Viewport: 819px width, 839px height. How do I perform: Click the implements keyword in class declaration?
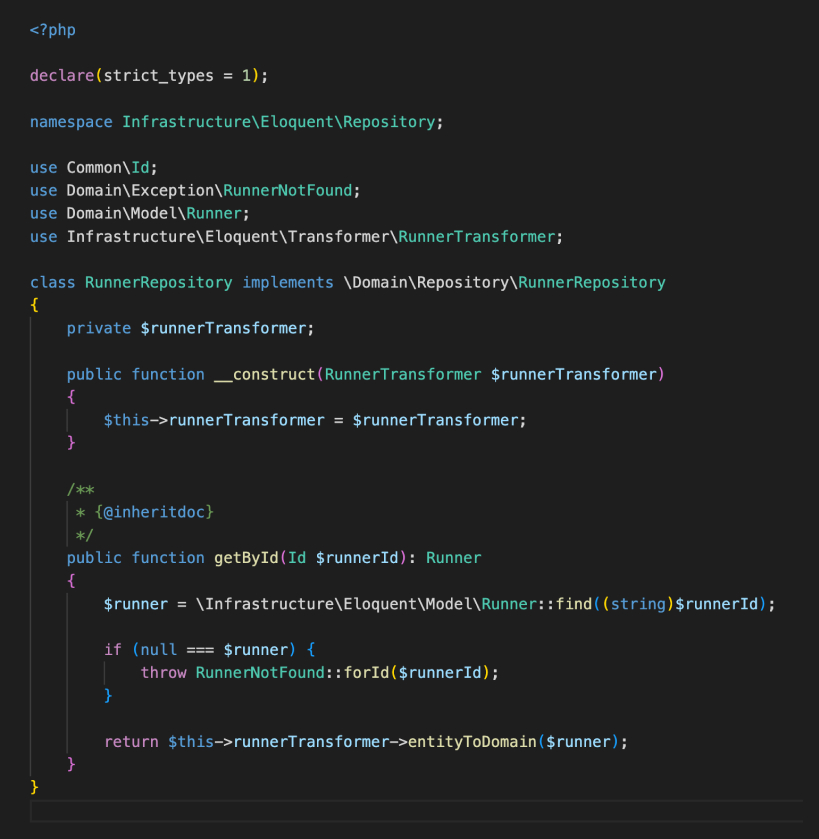pos(287,282)
